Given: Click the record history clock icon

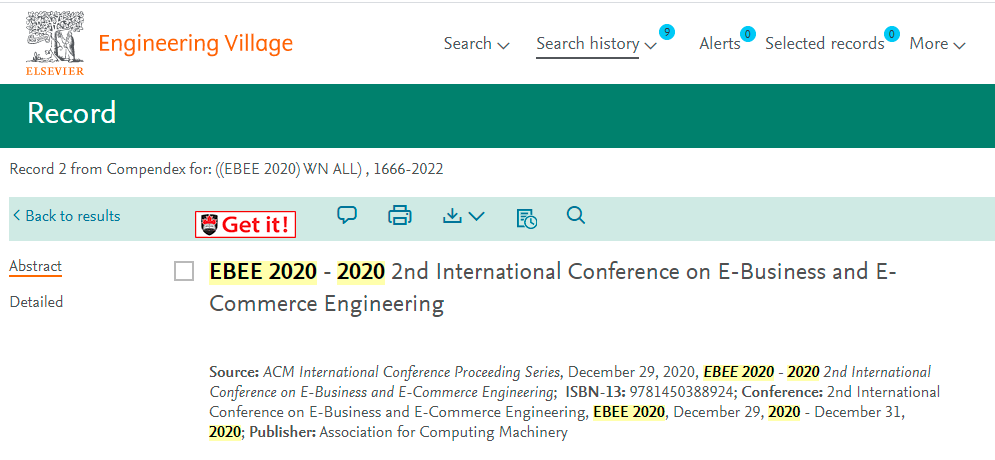Looking at the screenshot, I should point(527,218).
